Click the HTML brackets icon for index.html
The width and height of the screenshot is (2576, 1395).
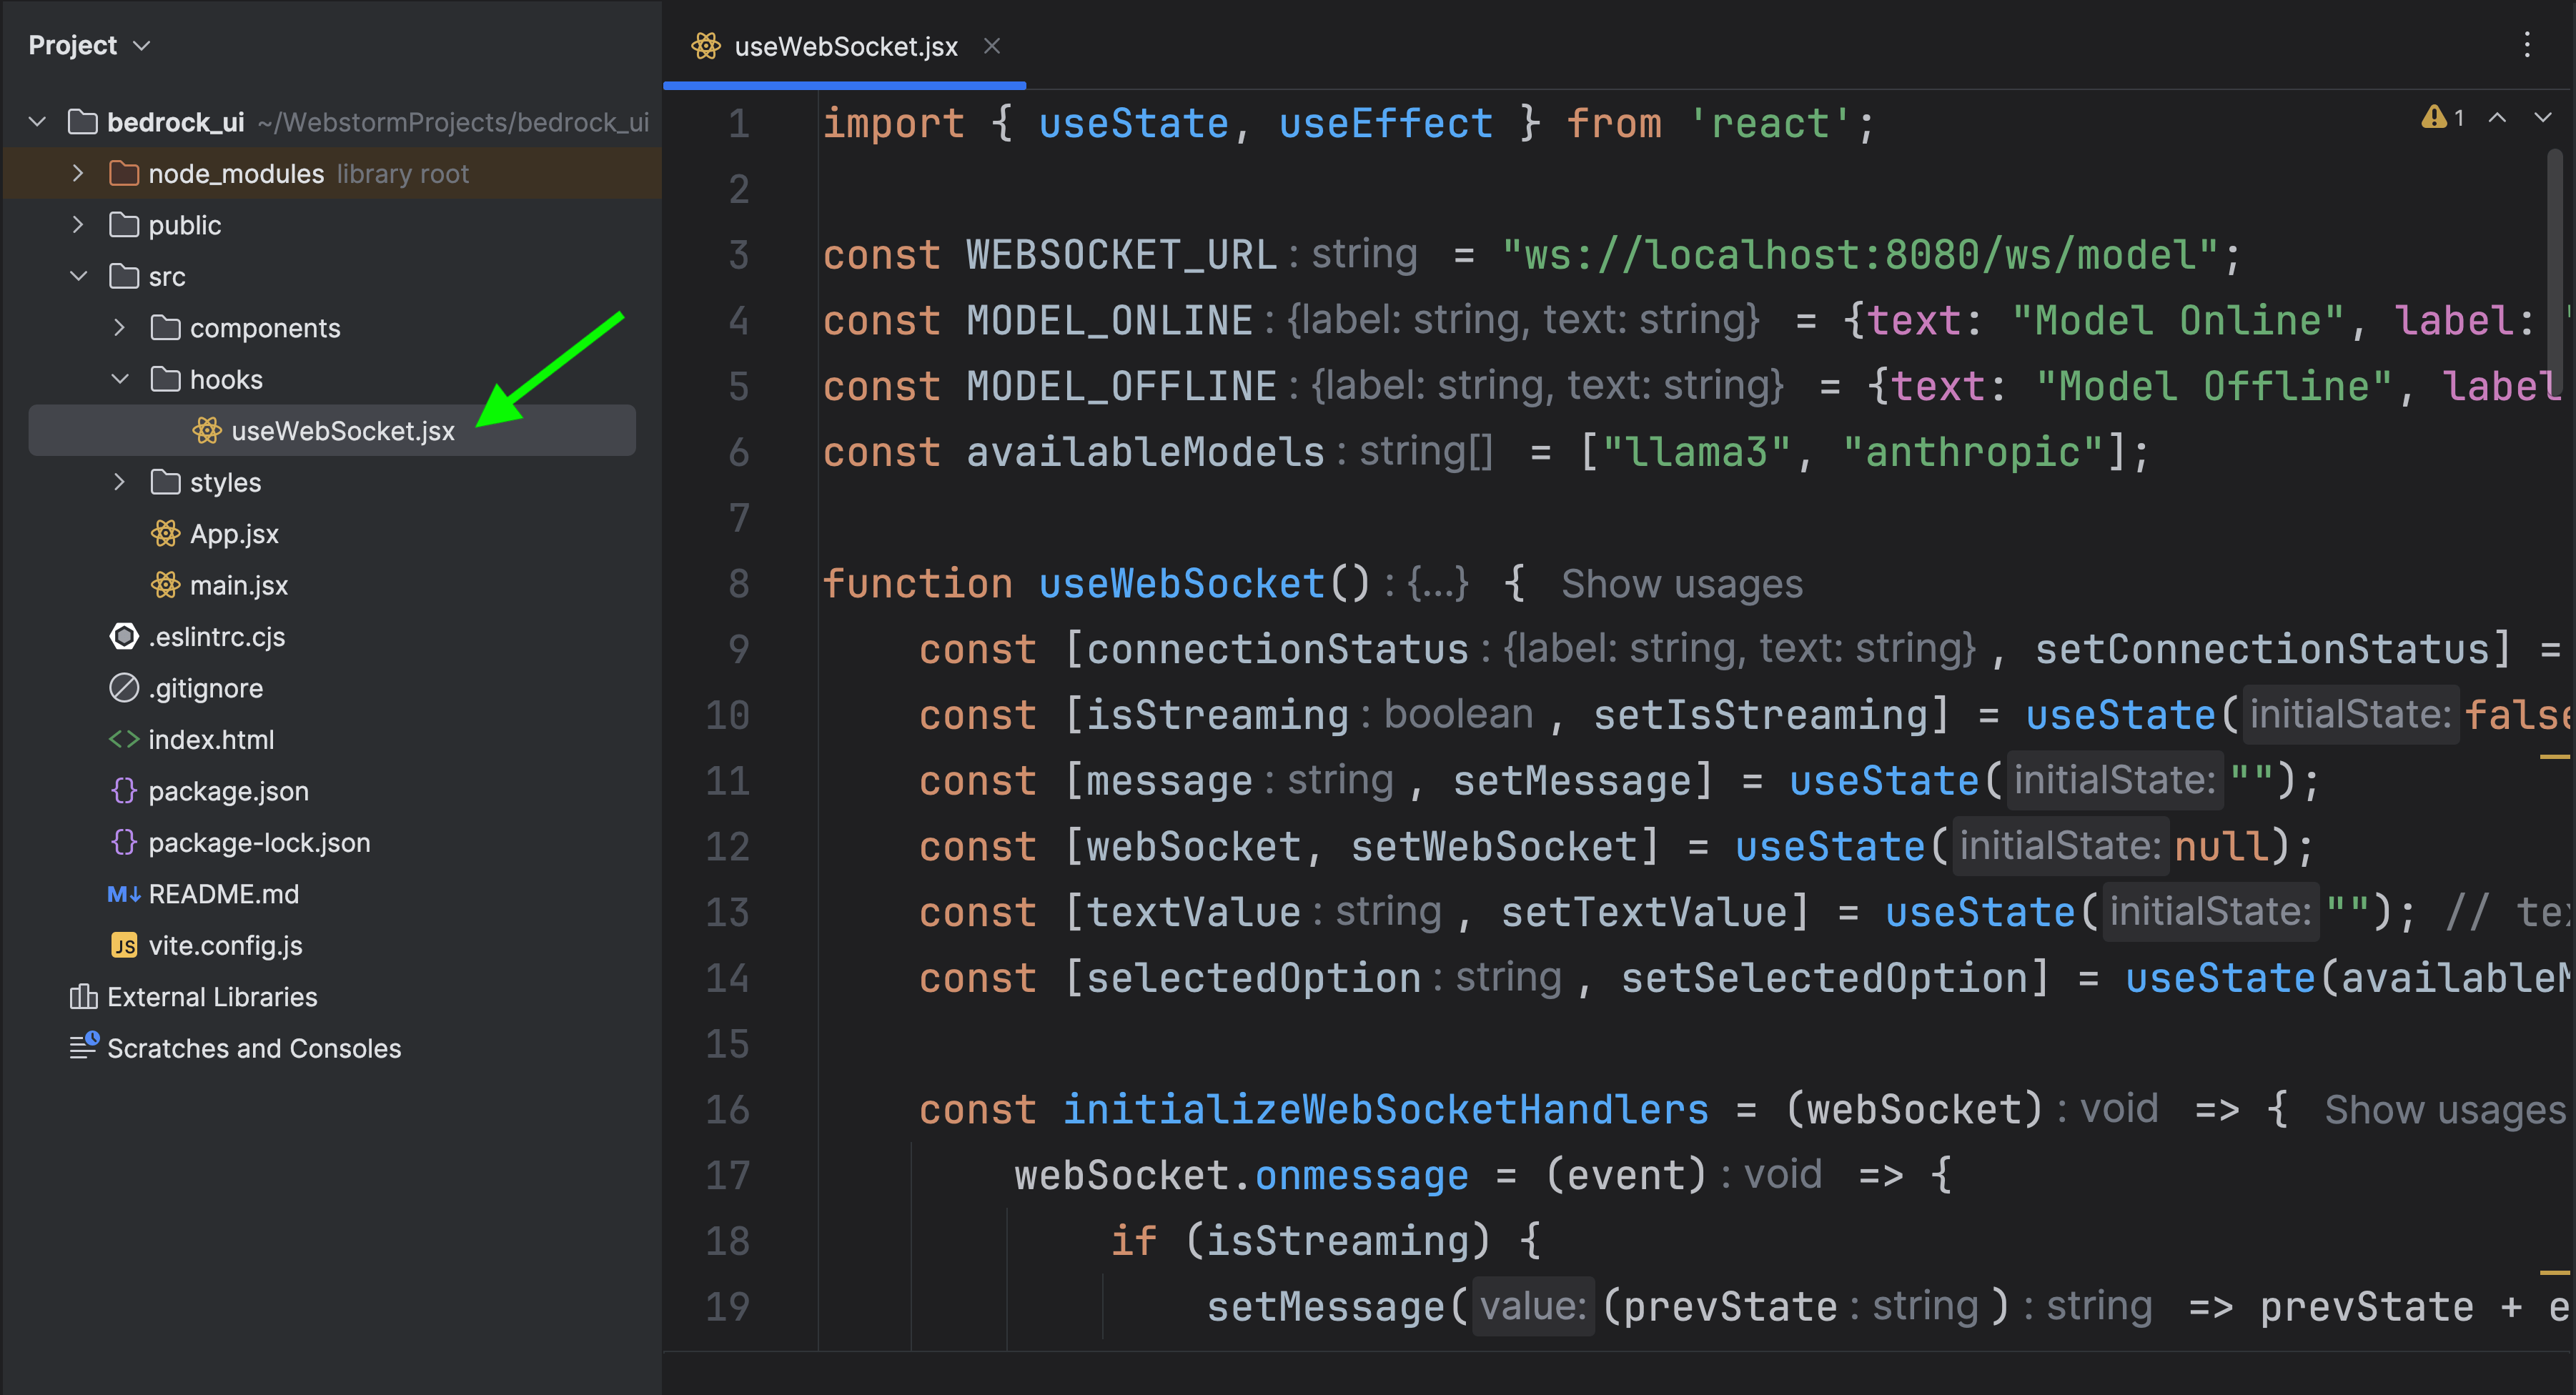tap(124, 740)
